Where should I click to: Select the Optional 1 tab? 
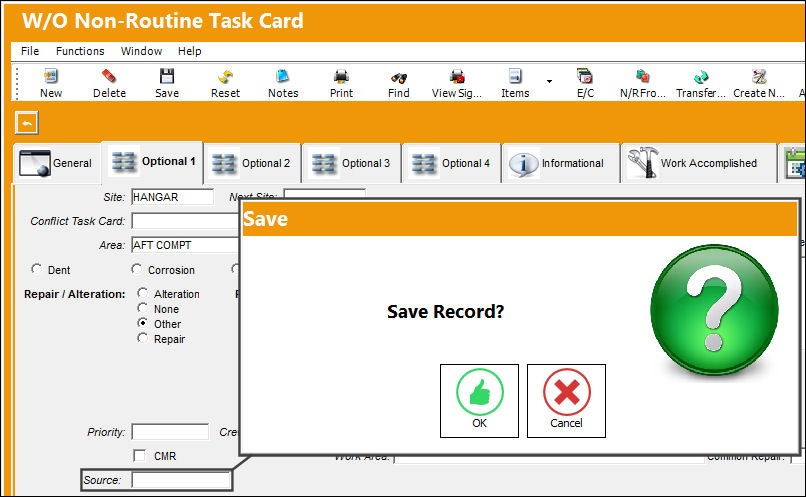(153, 161)
